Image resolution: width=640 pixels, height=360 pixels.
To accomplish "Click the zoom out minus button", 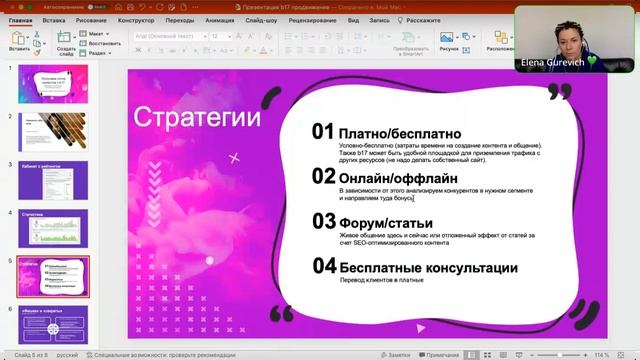I will (x=532, y=355).
